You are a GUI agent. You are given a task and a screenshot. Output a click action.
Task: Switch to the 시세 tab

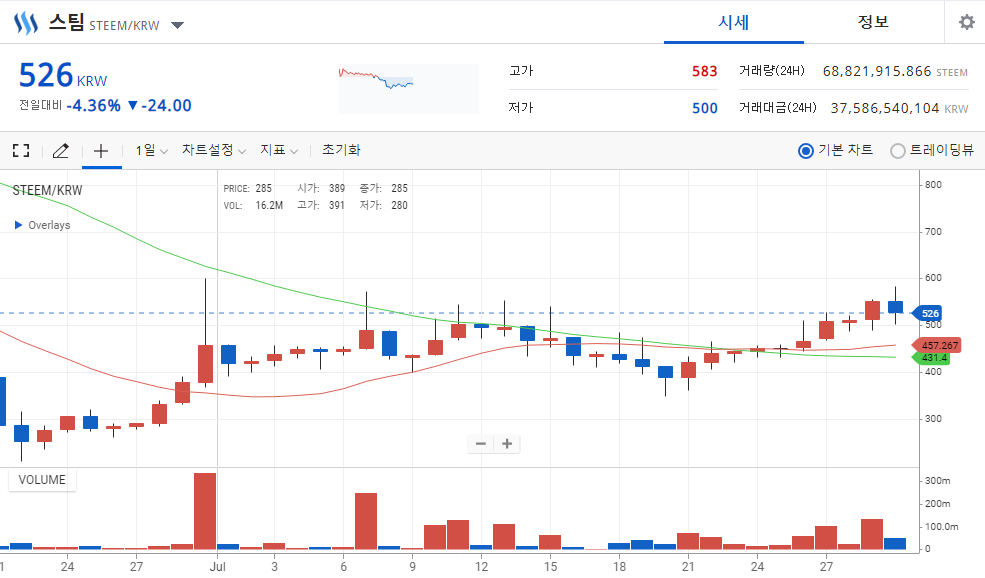point(734,23)
